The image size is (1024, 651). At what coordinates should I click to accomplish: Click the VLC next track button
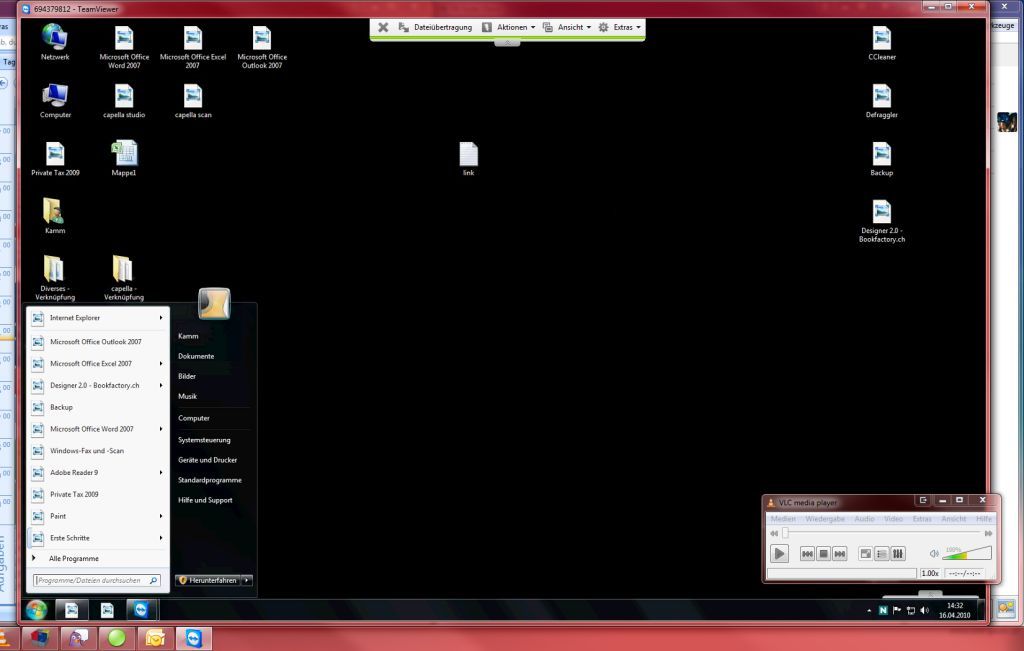840,554
